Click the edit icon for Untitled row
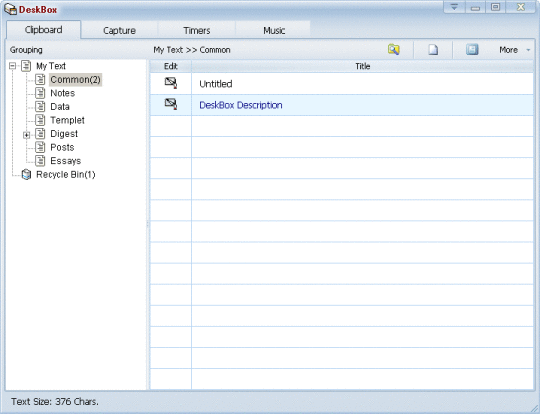The height and width of the screenshot is (414, 540). coord(171,83)
